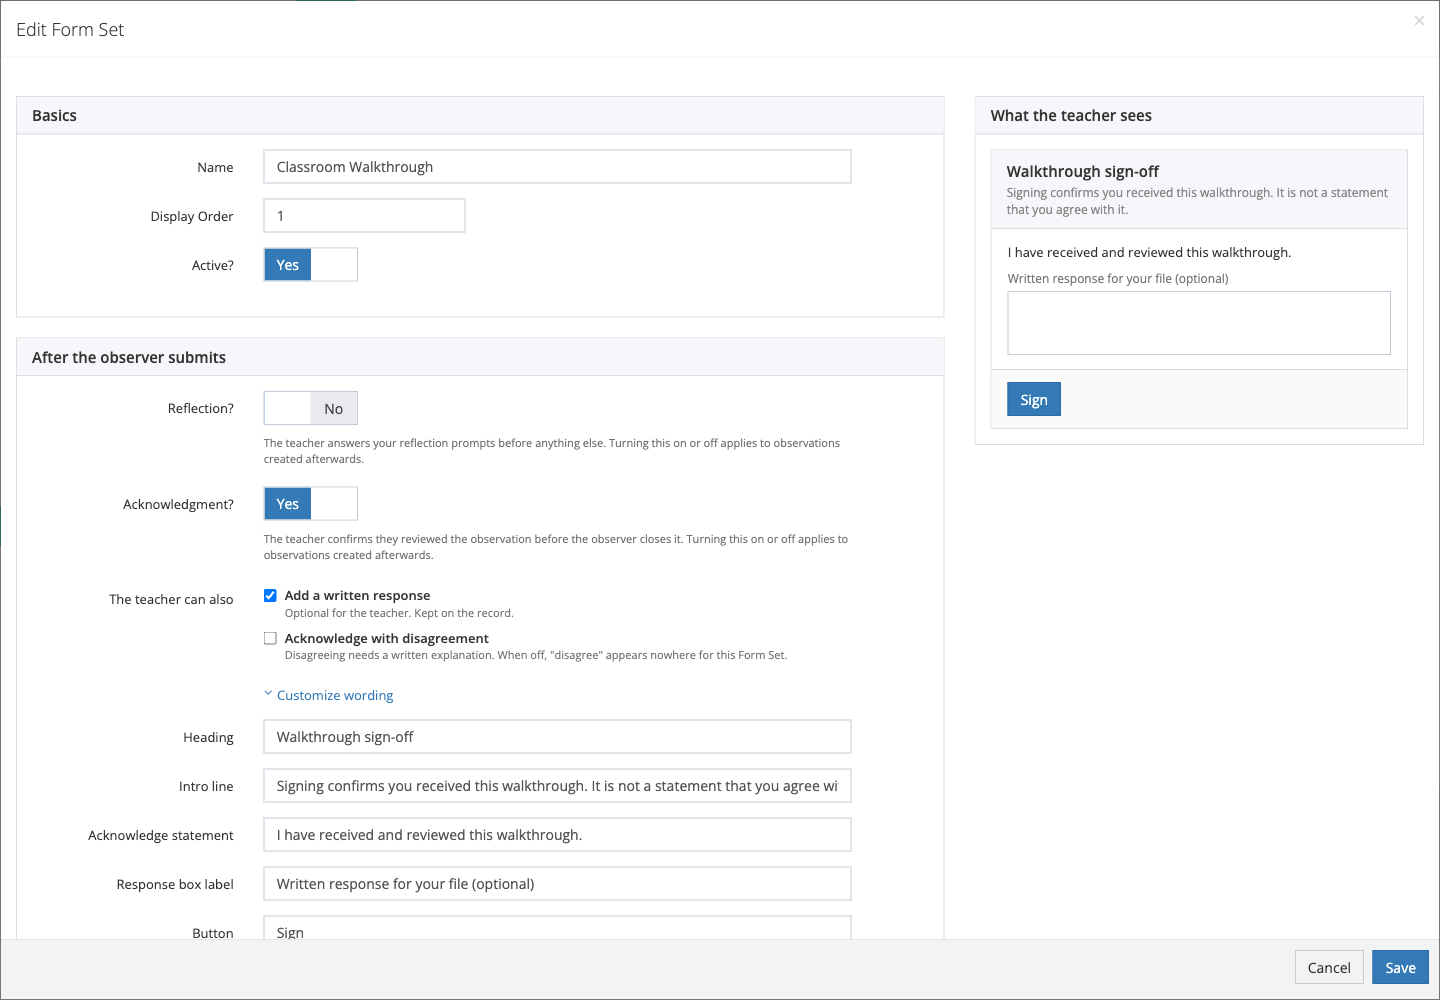Screen dimensions: 1440x1000
Task: Click the preview 'Written response for your file (optional)' label
Action: tap(1118, 279)
